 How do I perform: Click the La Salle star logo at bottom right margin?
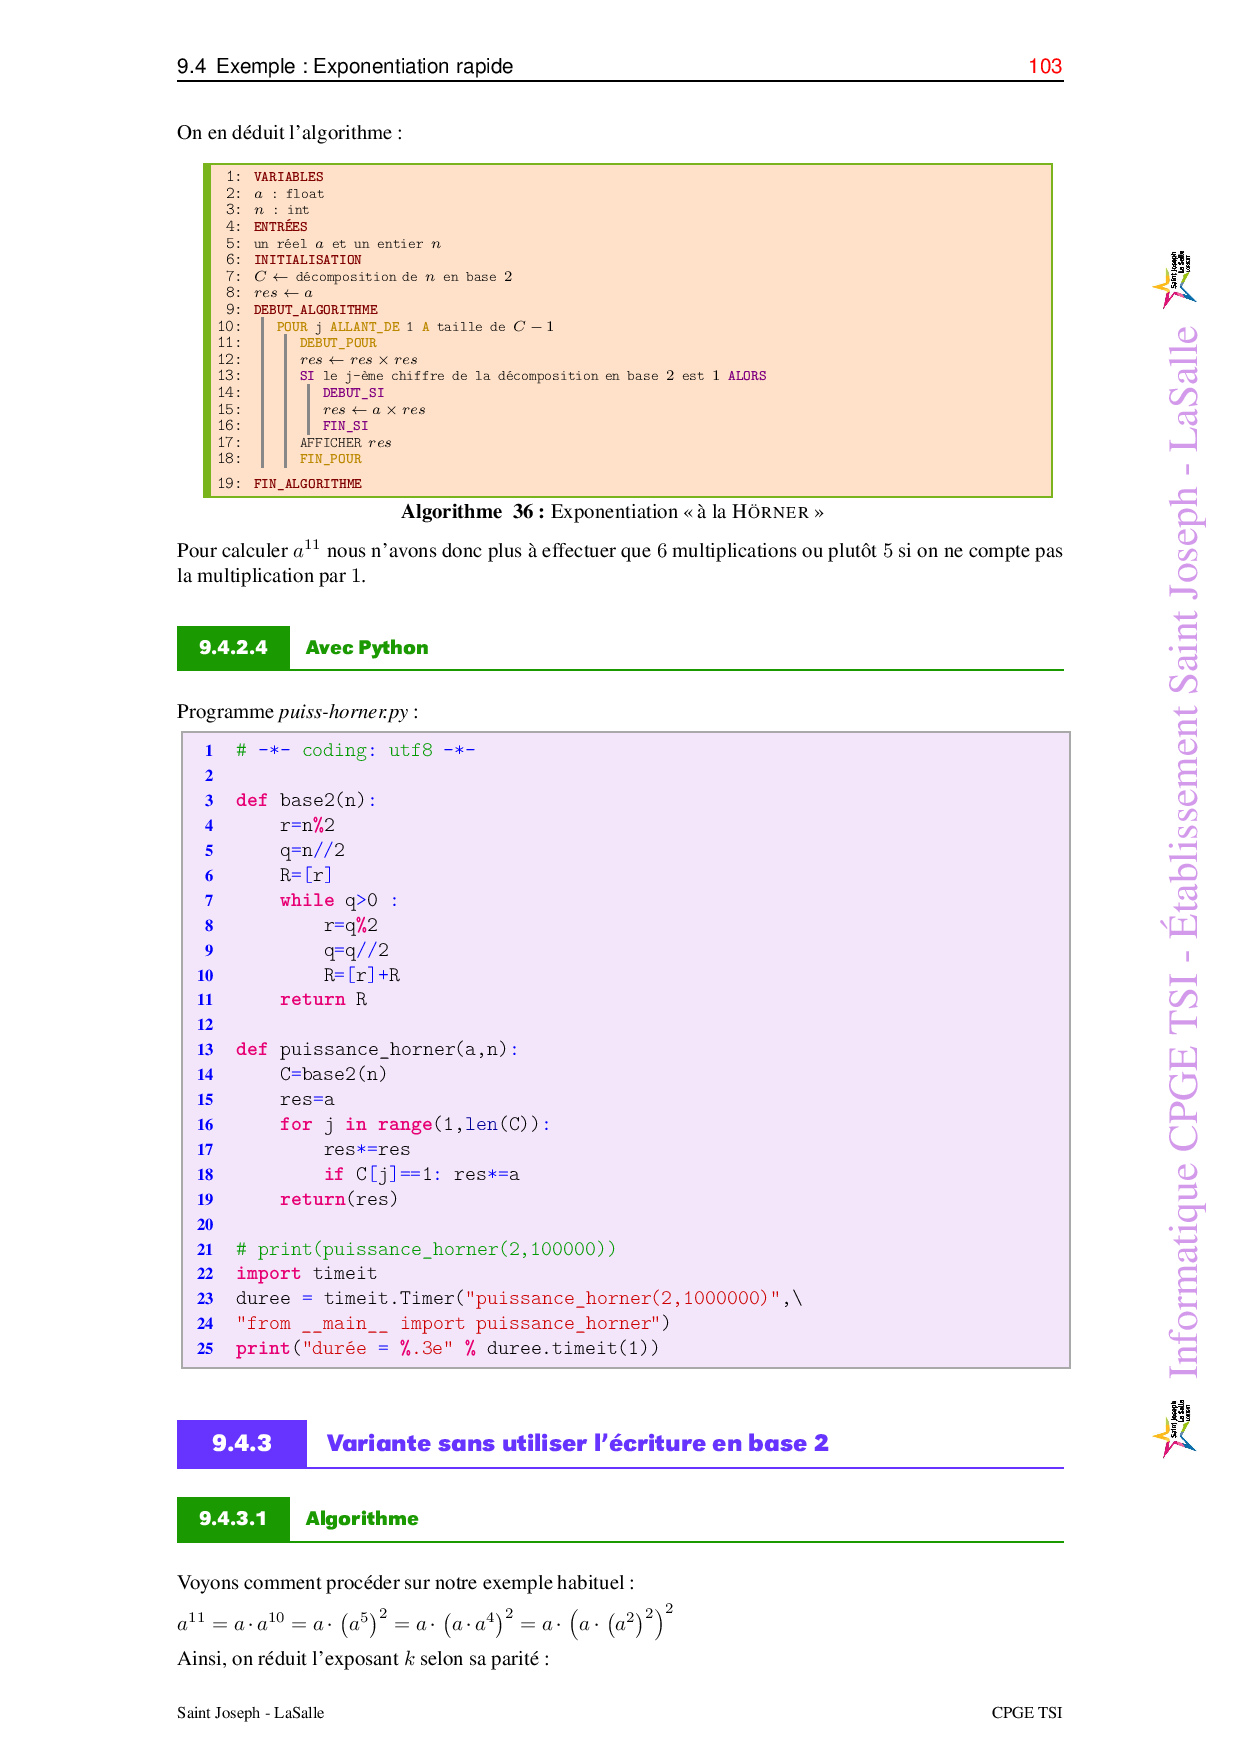tap(1174, 1429)
